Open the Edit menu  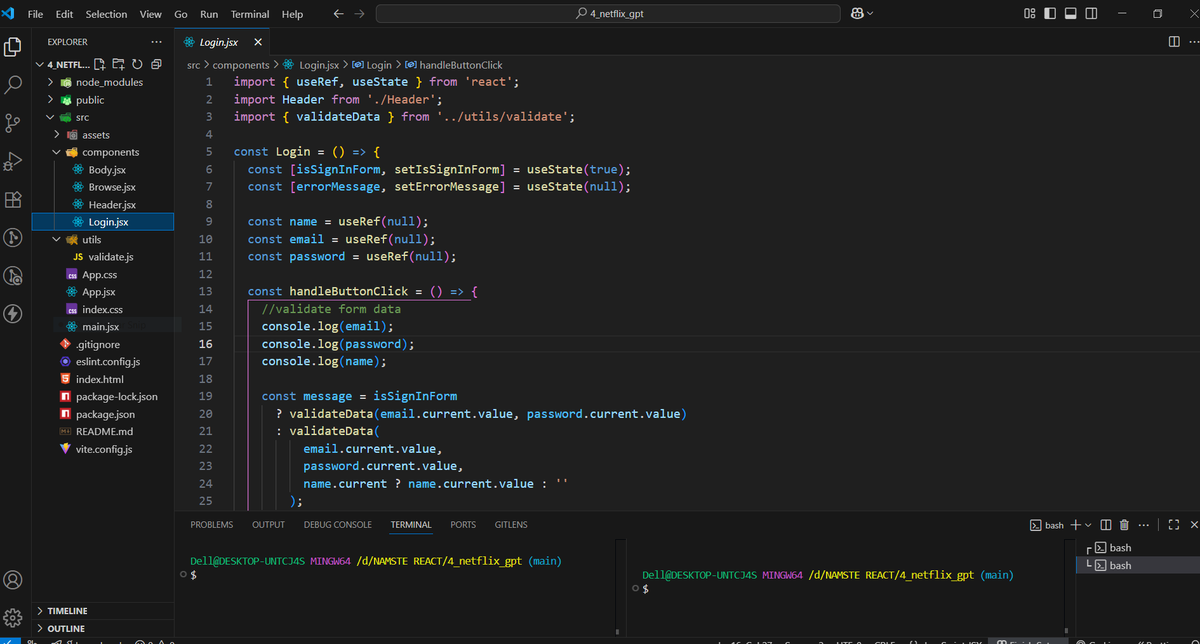65,14
